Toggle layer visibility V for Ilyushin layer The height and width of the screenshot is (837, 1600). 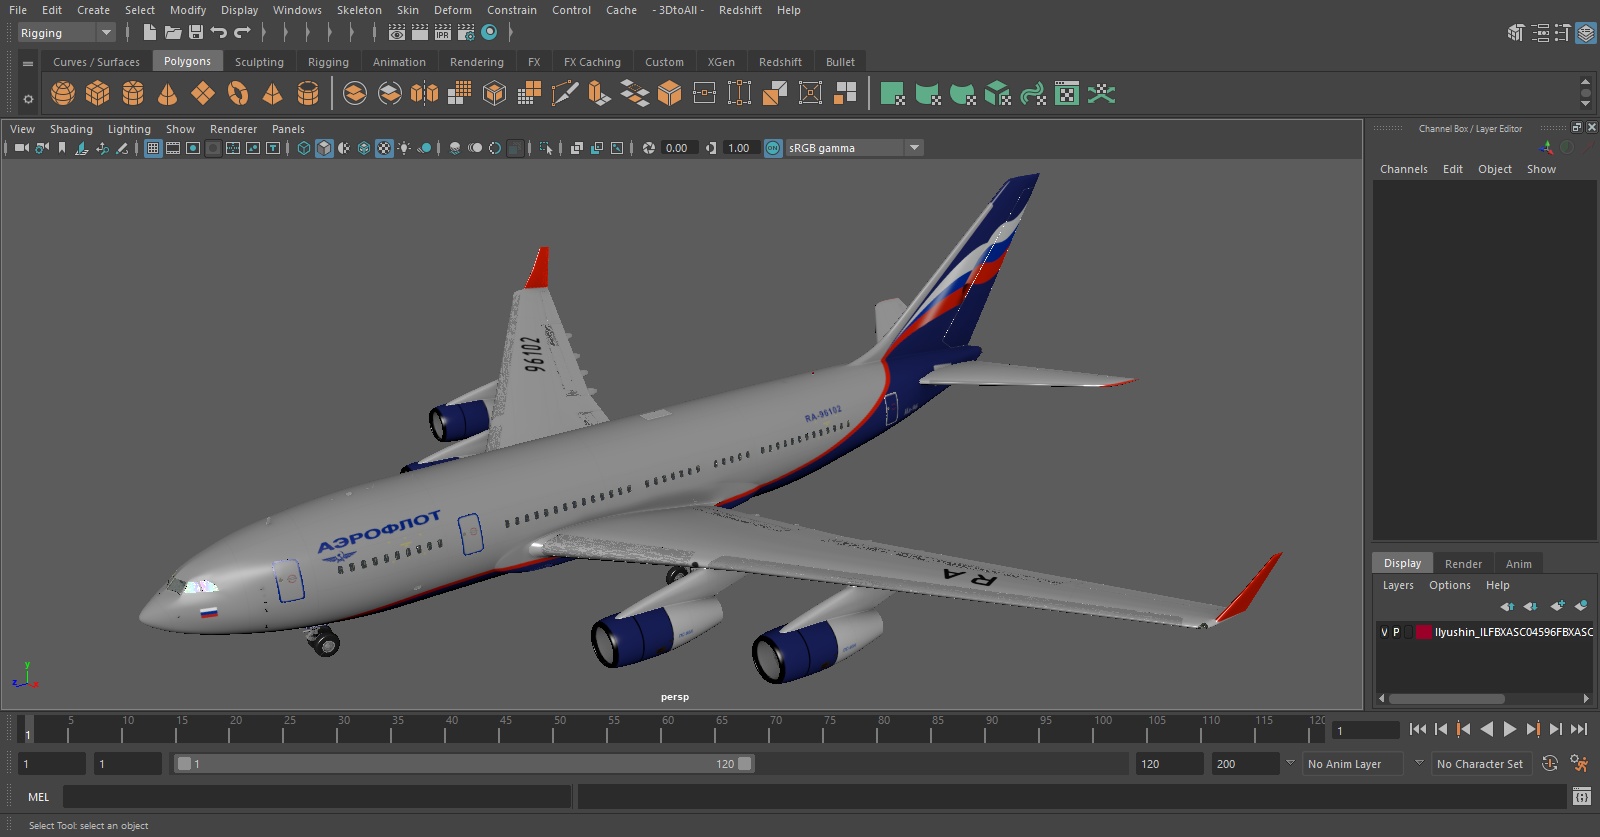point(1384,632)
